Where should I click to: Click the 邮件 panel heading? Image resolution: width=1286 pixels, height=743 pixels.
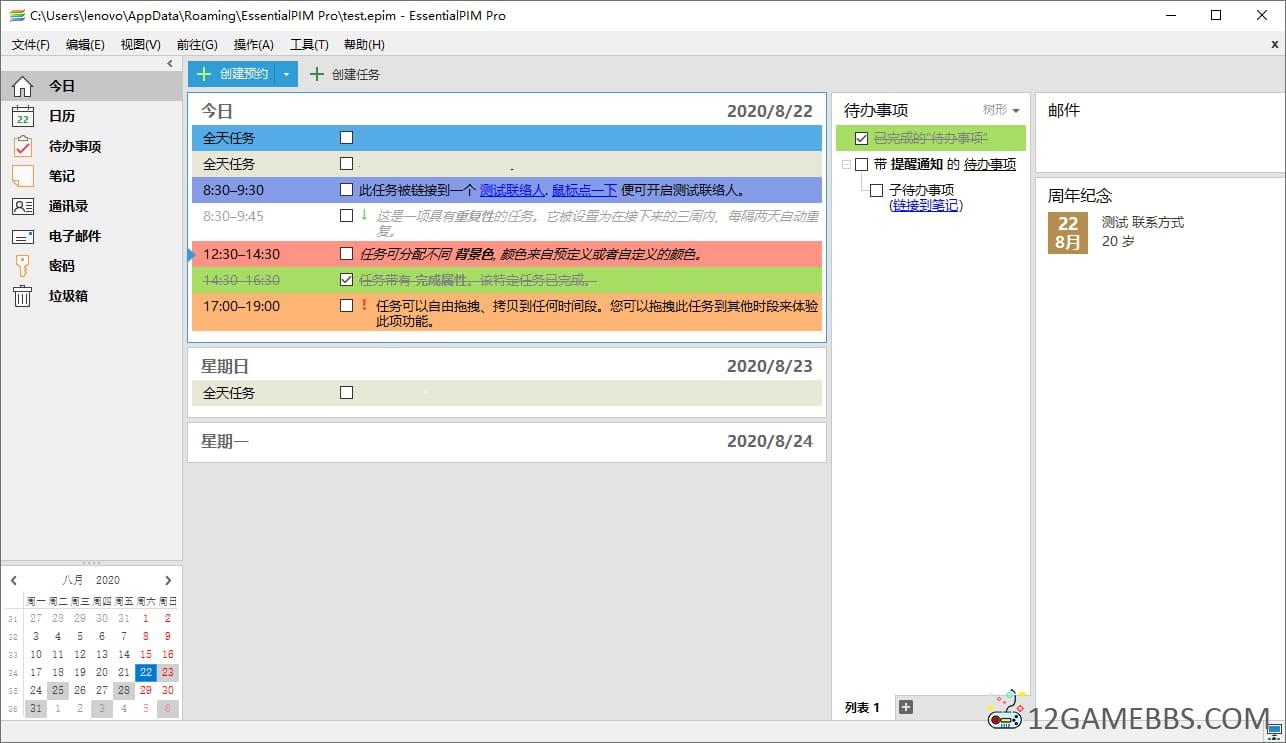point(1064,110)
